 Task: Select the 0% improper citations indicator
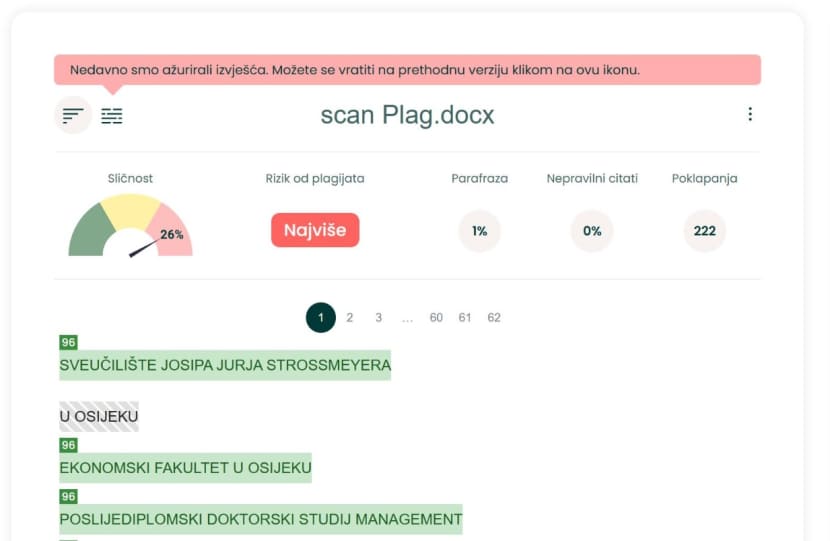[592, 231]
